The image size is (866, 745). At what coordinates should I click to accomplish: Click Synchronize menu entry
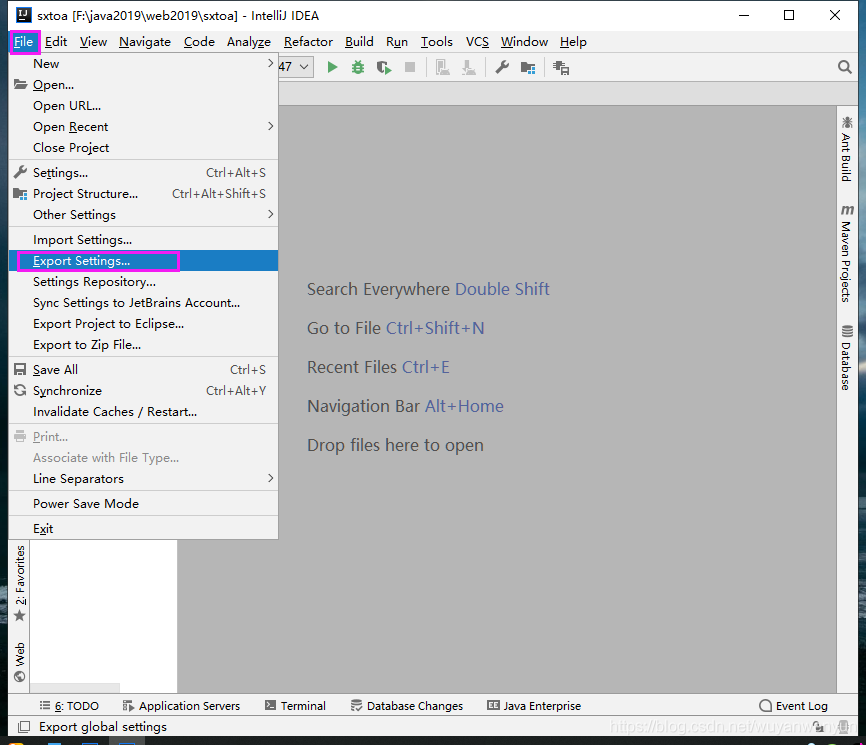click(144, 390)
